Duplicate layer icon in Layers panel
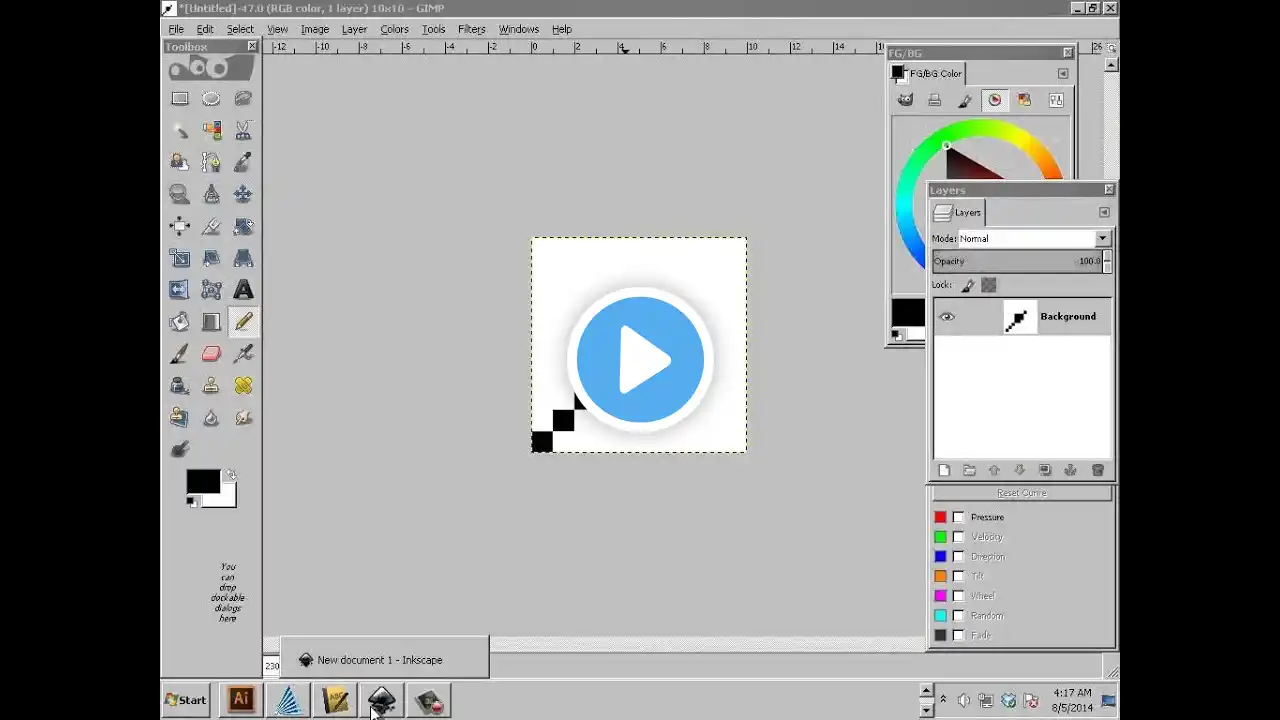 pos(1045,470)
